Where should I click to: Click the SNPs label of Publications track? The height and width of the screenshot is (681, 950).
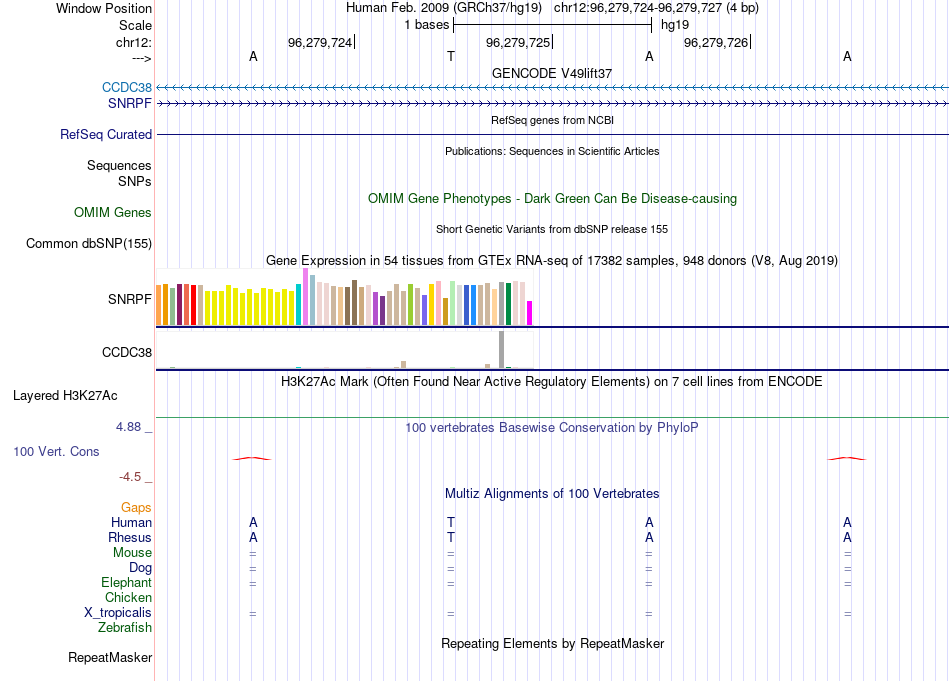coord(135,181)
